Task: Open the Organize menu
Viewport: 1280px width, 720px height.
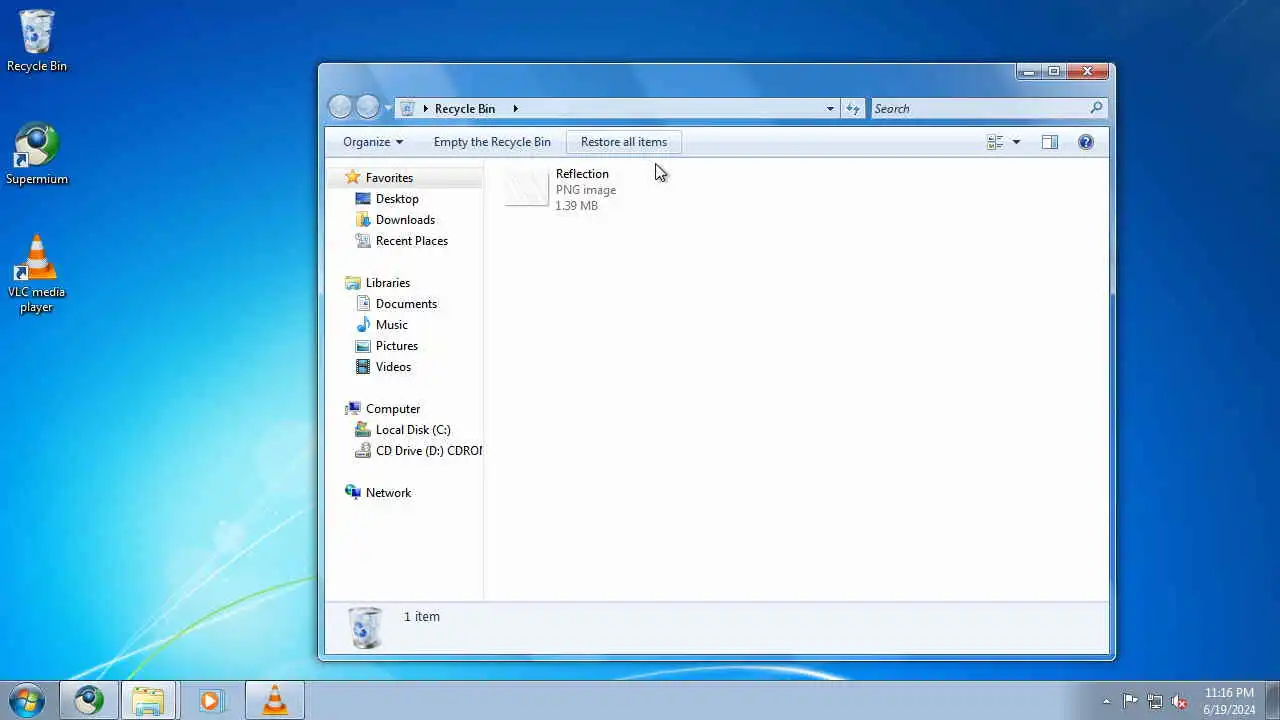Action: coord(373,142)
